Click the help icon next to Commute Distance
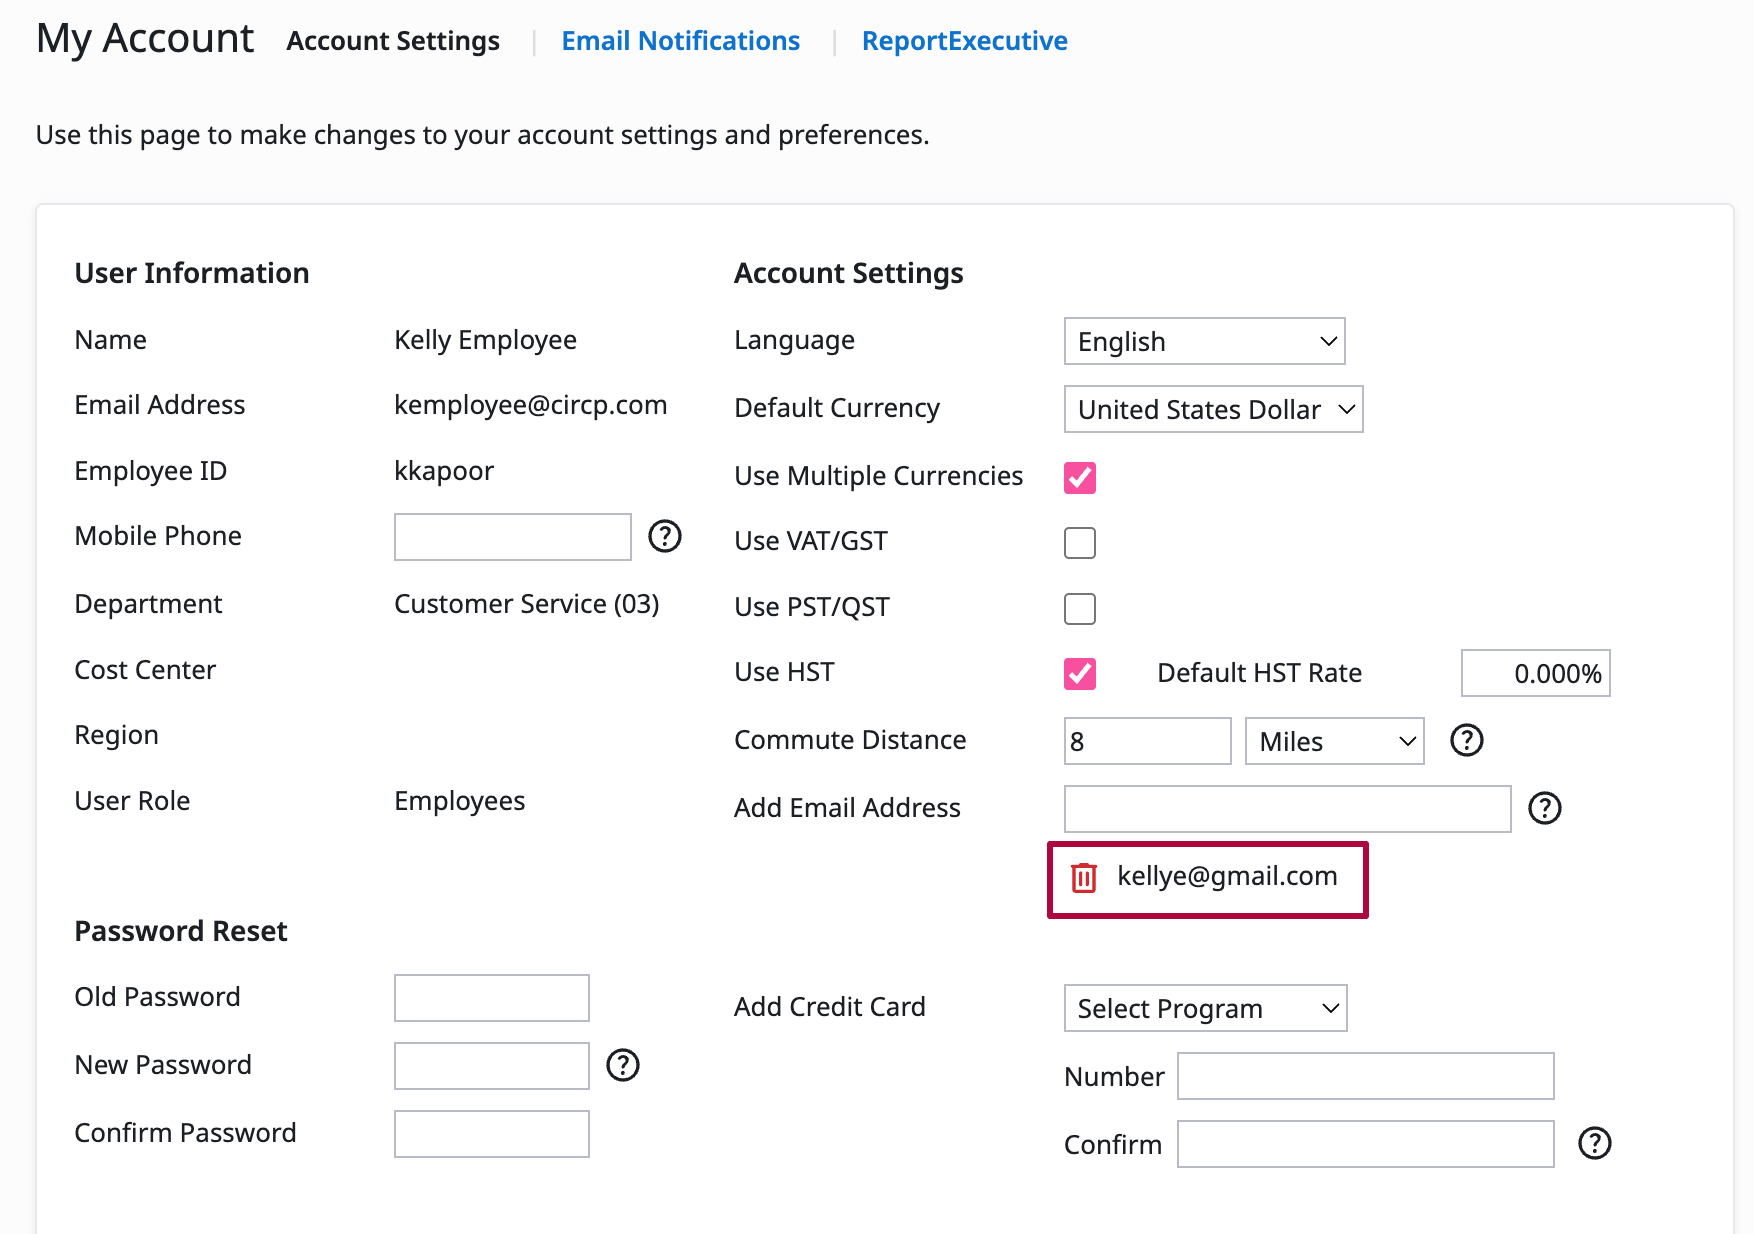Viewport: 1754px width, 1234px height. [x=1466, y=741]
